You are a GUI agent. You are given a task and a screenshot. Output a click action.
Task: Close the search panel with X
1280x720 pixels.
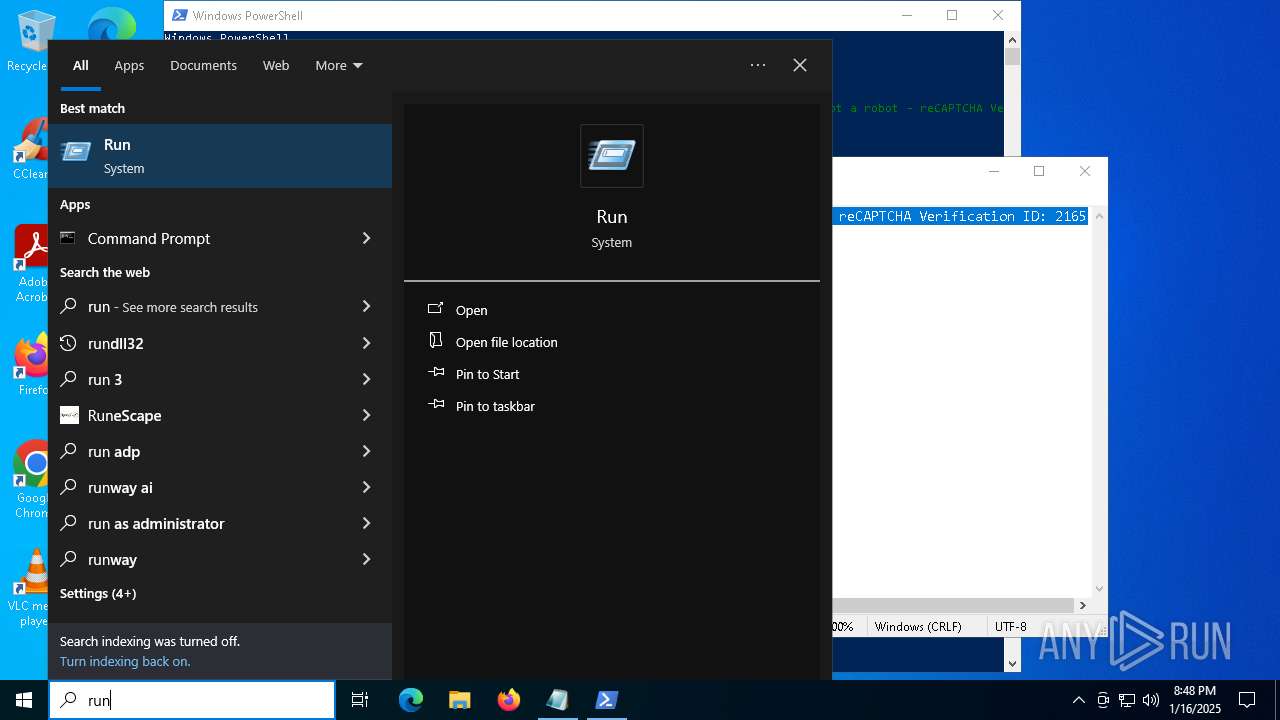coord(800,65)
